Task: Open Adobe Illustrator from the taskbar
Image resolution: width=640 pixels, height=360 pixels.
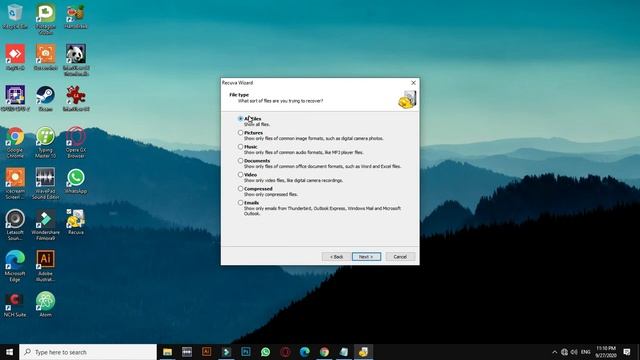Action: (207, 352)
